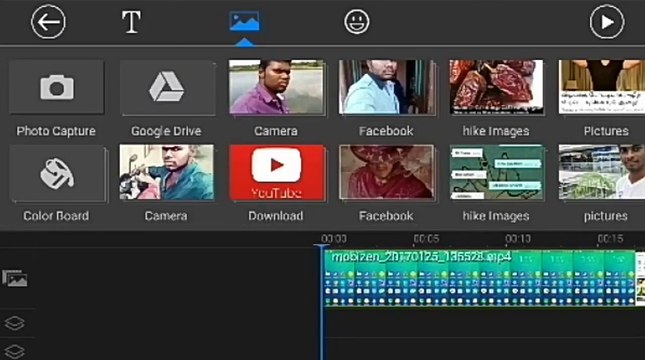Play the video preview
The image size is (645, 360).
click(x=607, y=22)
